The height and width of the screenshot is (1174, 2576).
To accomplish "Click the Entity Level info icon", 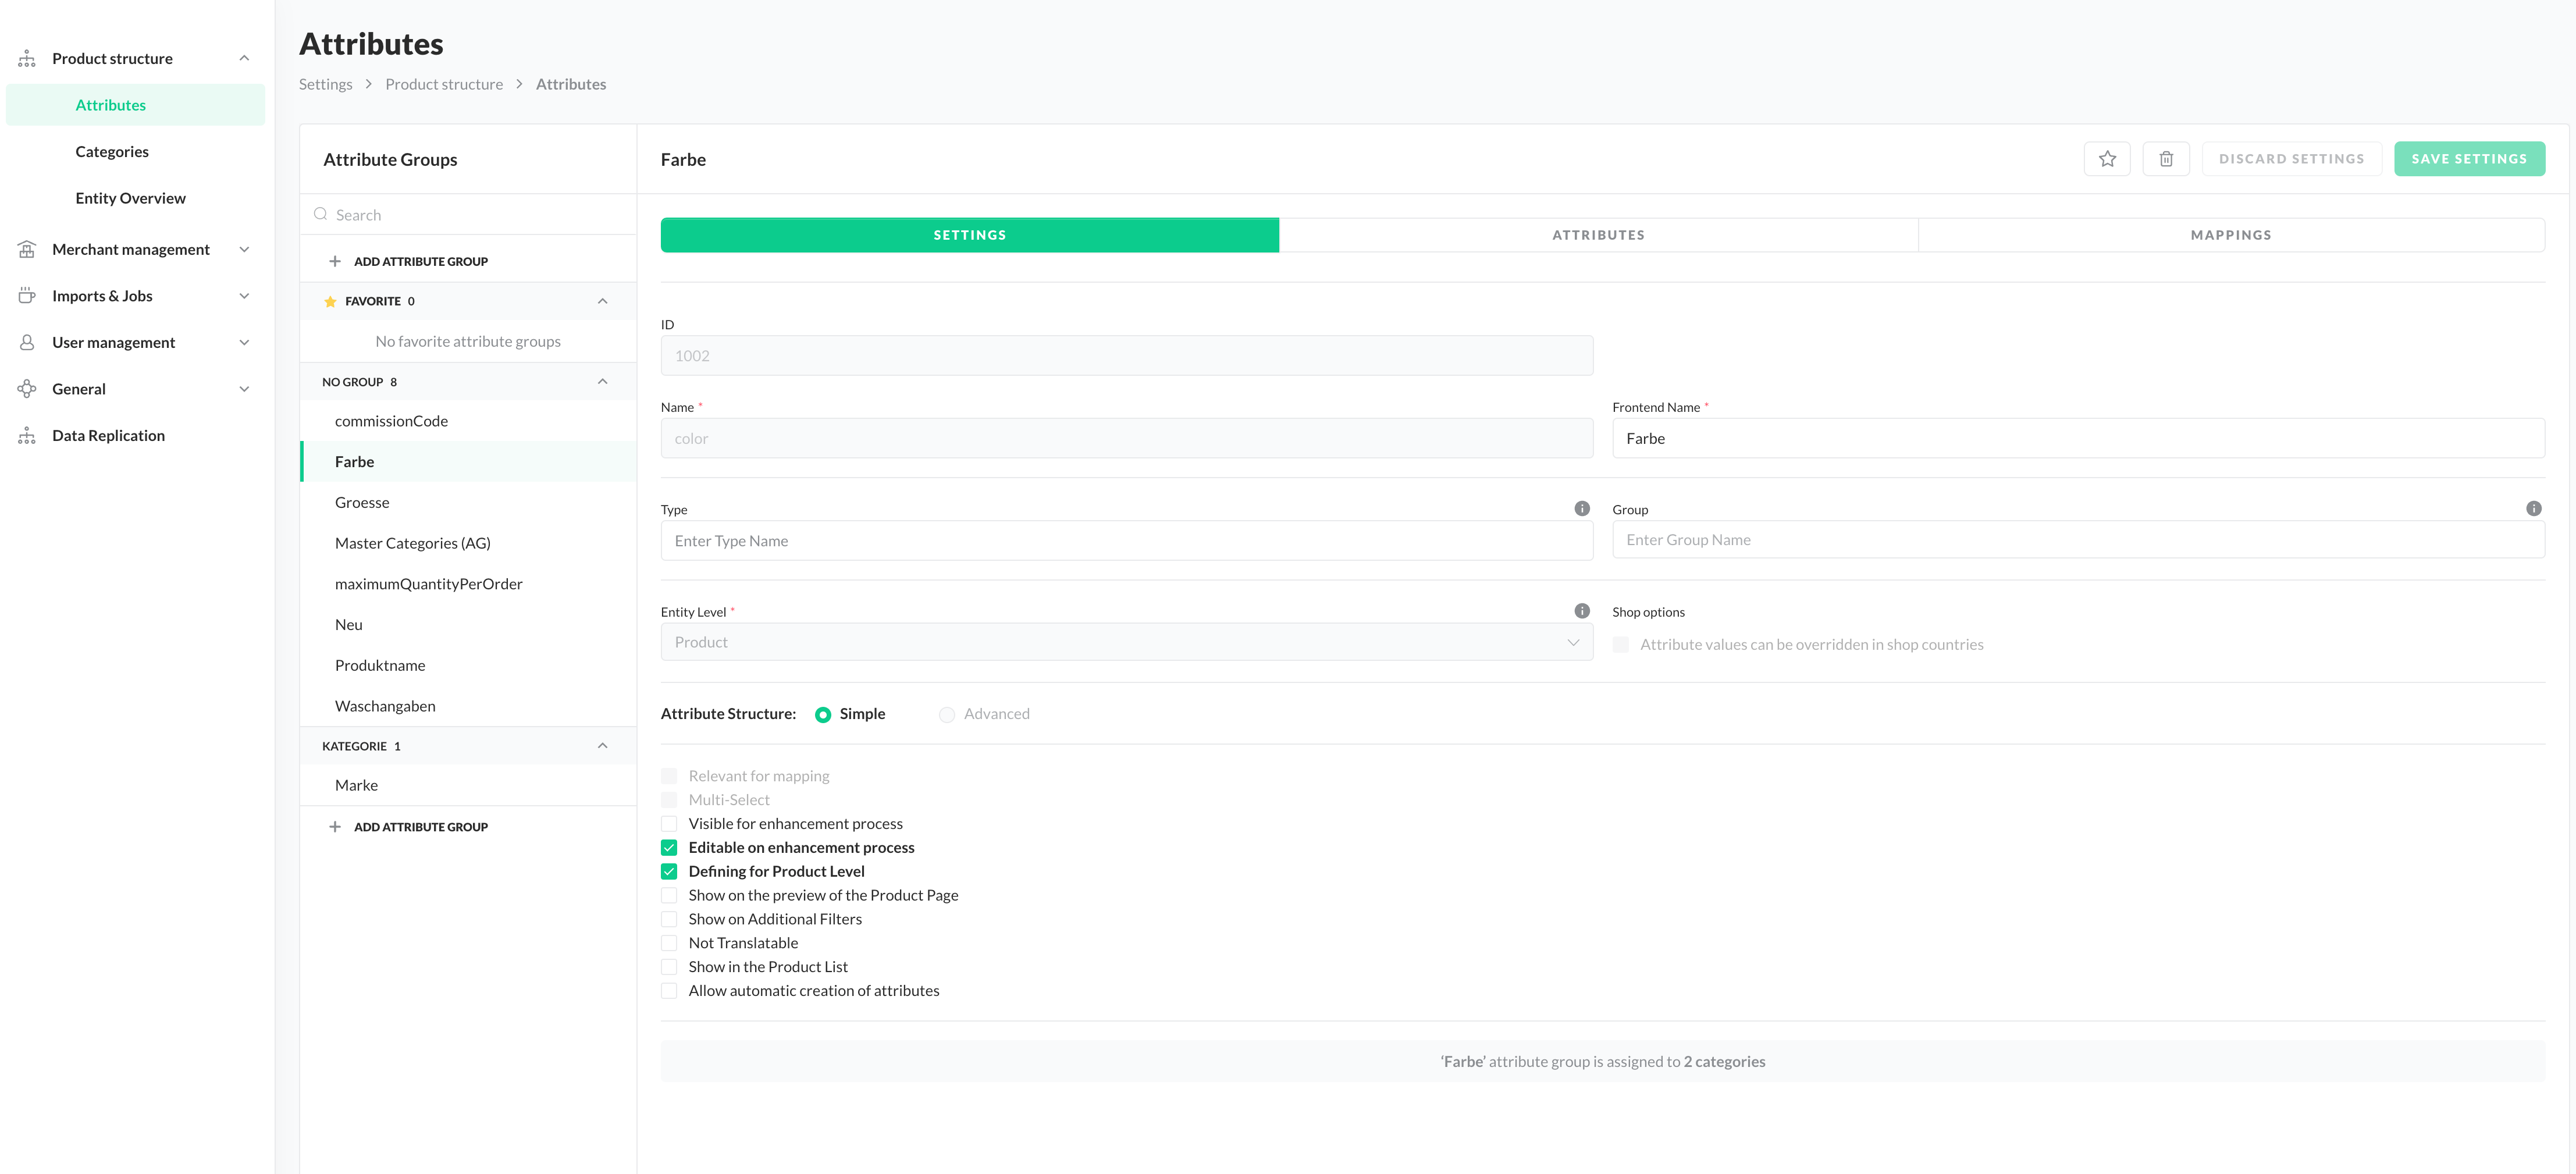I will [1581, 611].
